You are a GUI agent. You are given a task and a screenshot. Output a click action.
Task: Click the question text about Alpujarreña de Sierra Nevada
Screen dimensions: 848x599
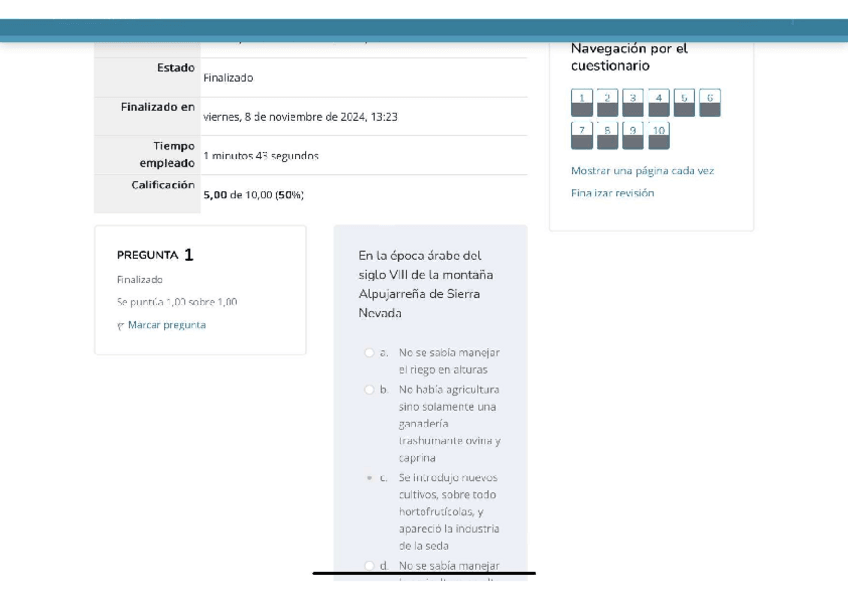pos(426,284)
